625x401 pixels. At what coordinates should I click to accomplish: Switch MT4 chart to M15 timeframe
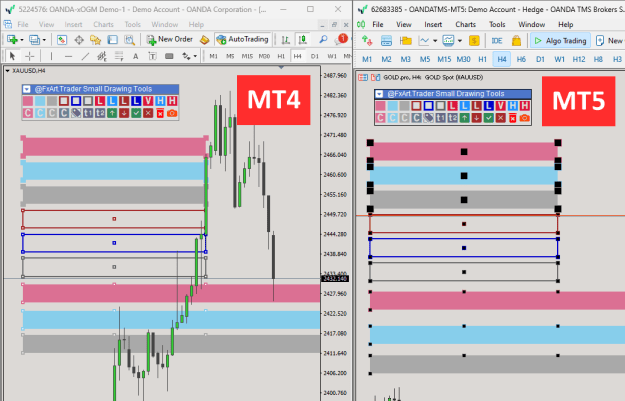click(x=247, y=56)
